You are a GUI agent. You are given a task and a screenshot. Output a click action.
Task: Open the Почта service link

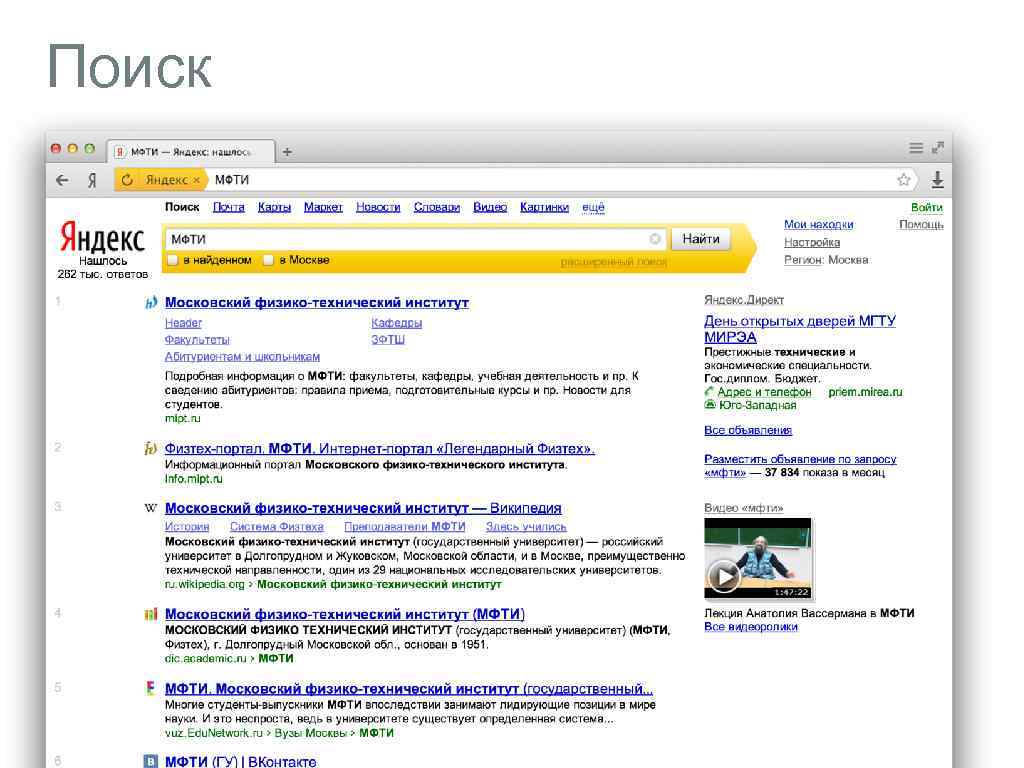pyautogui.click(x=229, y=207)
